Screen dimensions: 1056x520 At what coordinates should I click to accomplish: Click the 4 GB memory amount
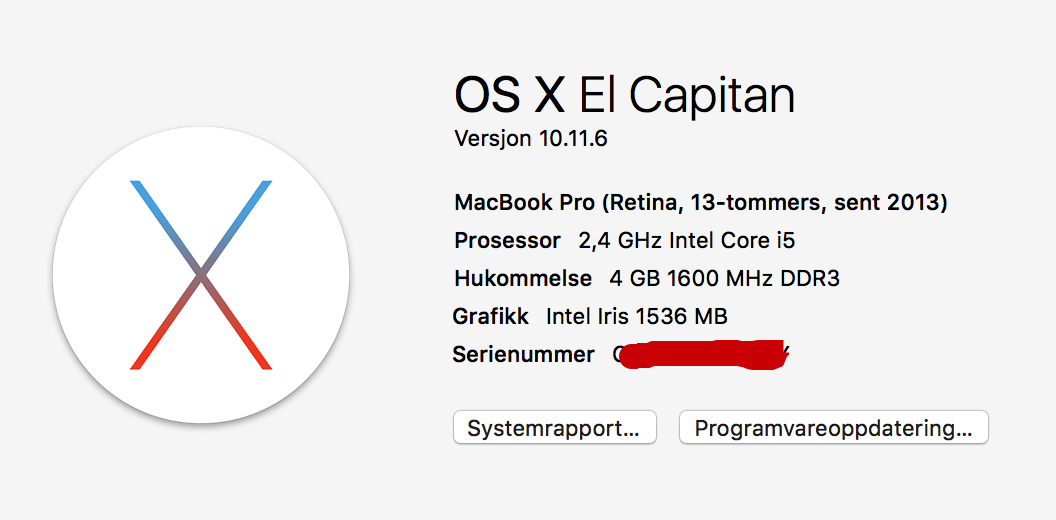627,279
